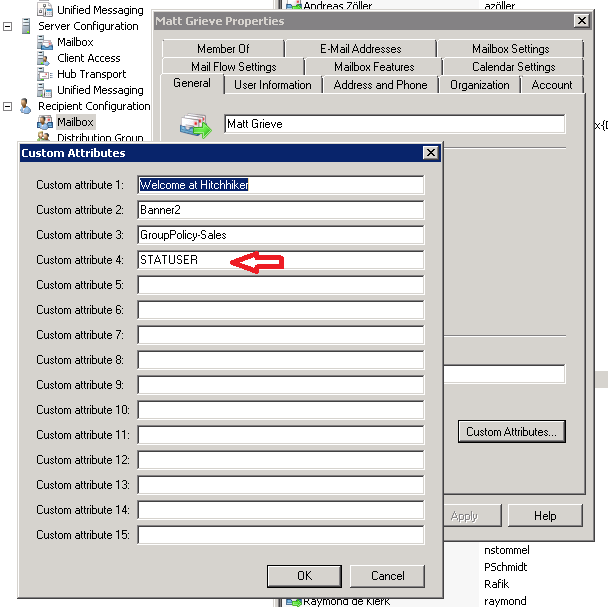Image resolution: width=608 pixels, height=607 pixels.
Task: Click the Custom Attributes... button
Action: pyautogui.click(x=514, y=432)
